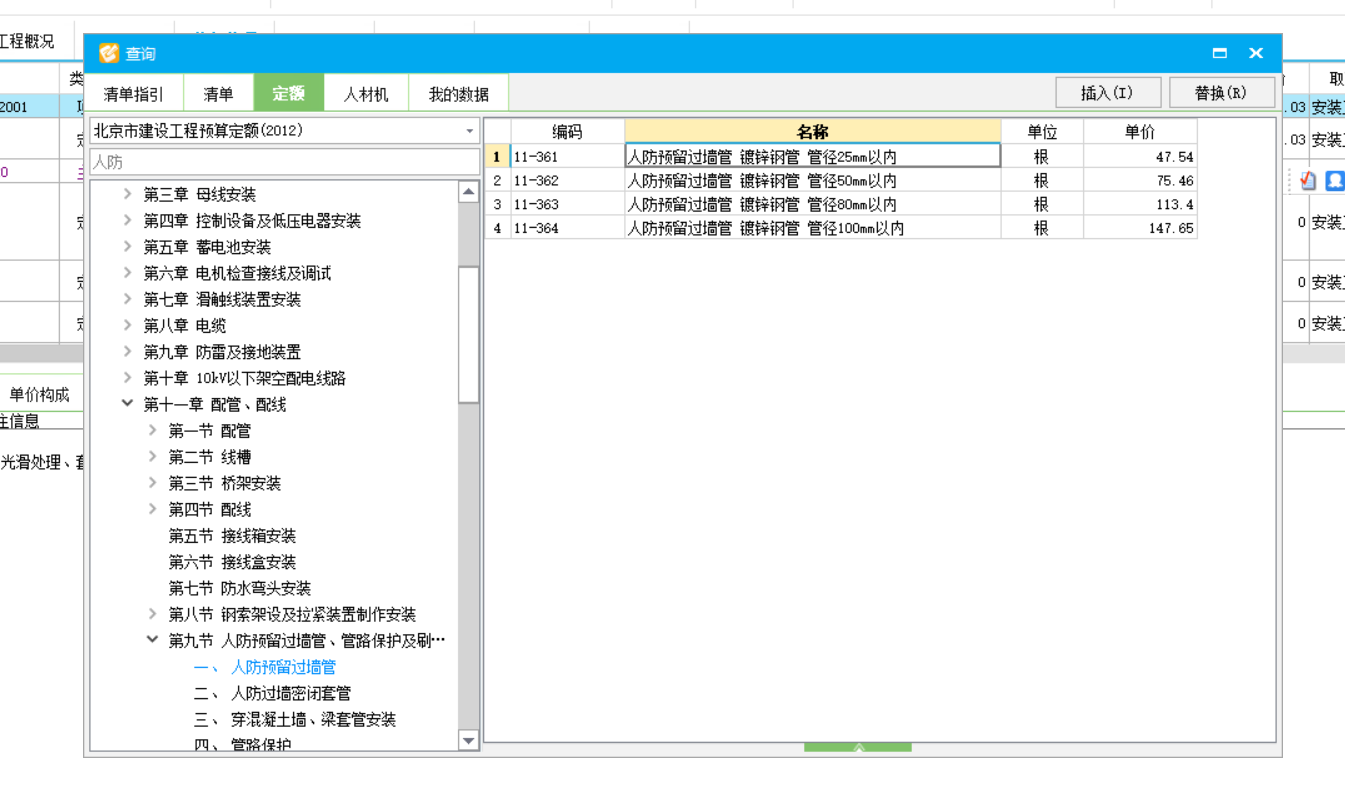The height and width of the screenshot is (794, 1345).
Task: Select 第六节 接线盒安装 tree item
Action: [232, 562]
